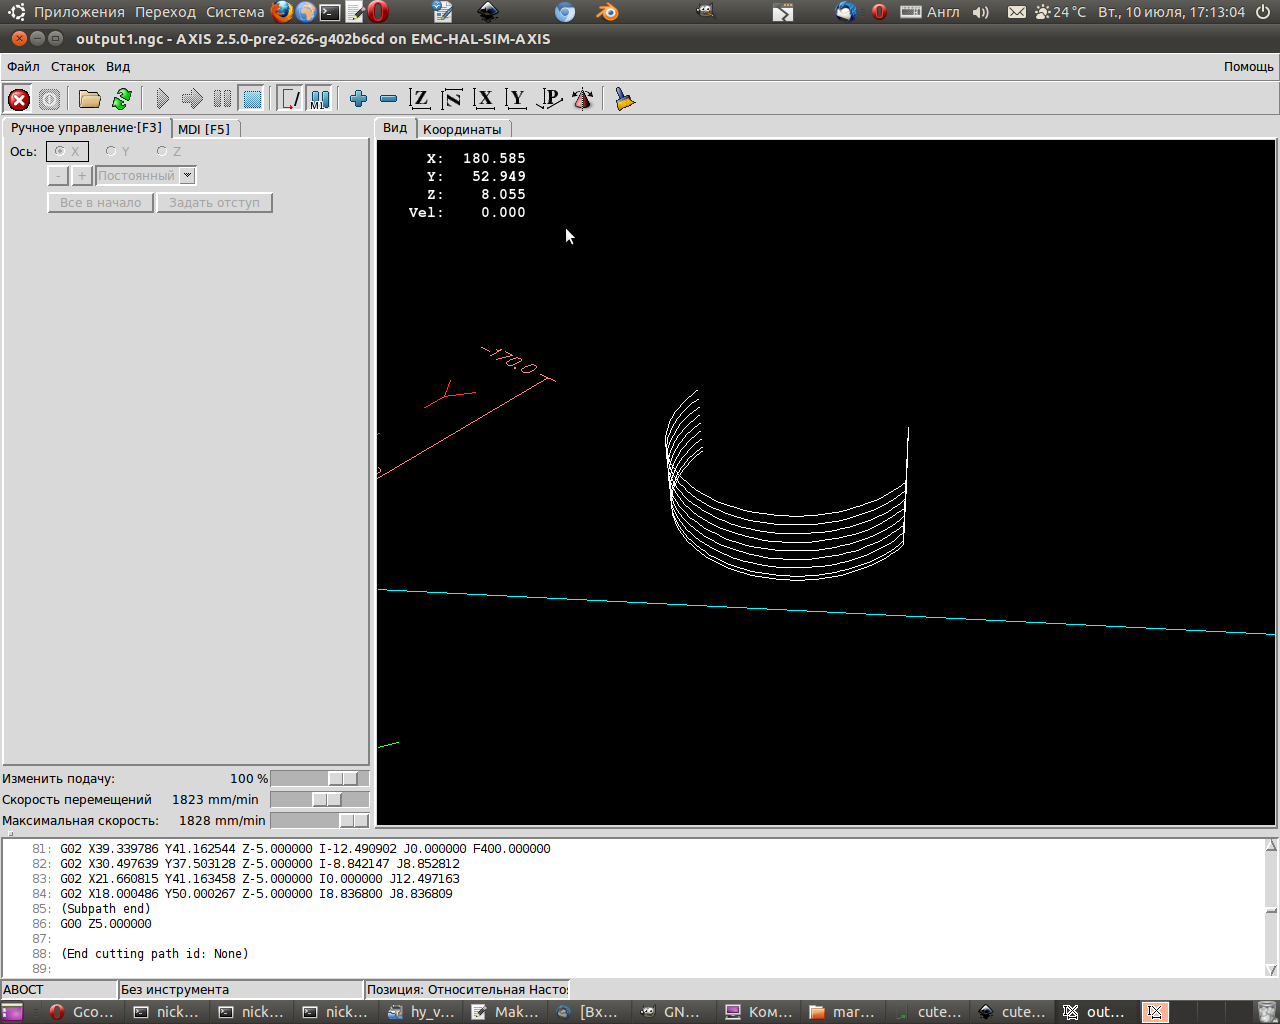Toggle the emergency stop button

(x=18, y=99)
